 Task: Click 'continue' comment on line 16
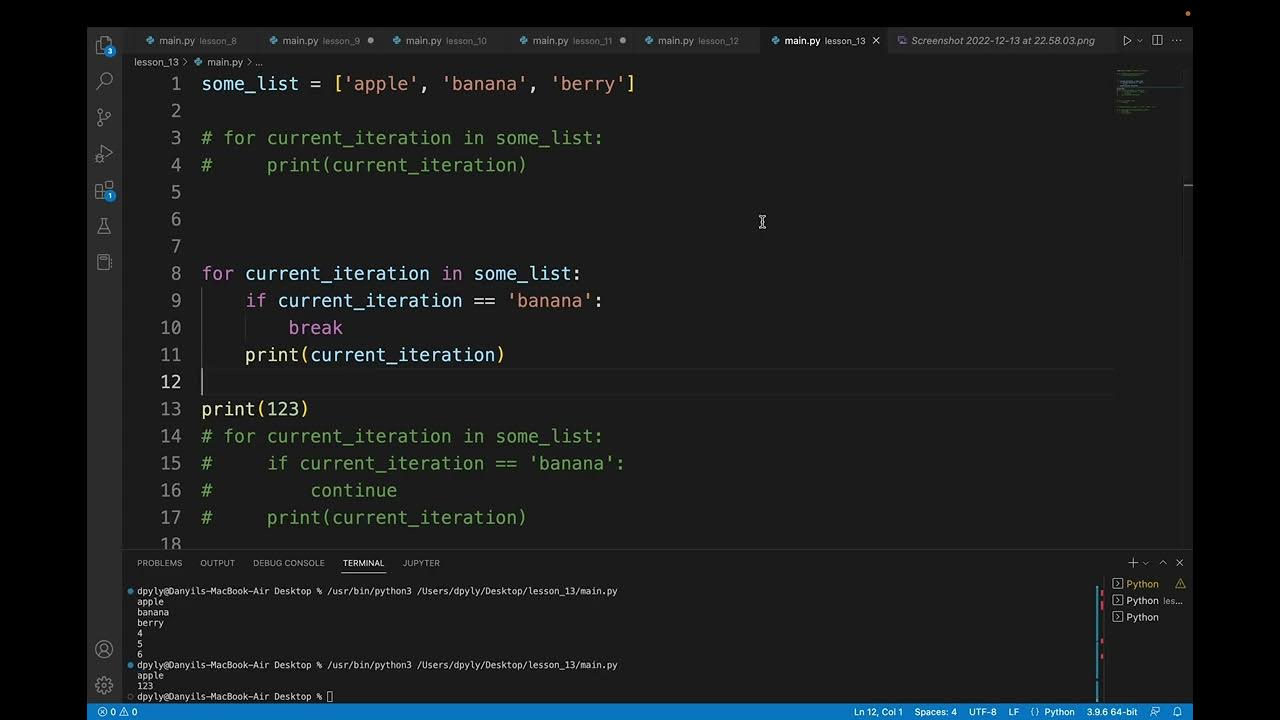[x=353, y=491]
